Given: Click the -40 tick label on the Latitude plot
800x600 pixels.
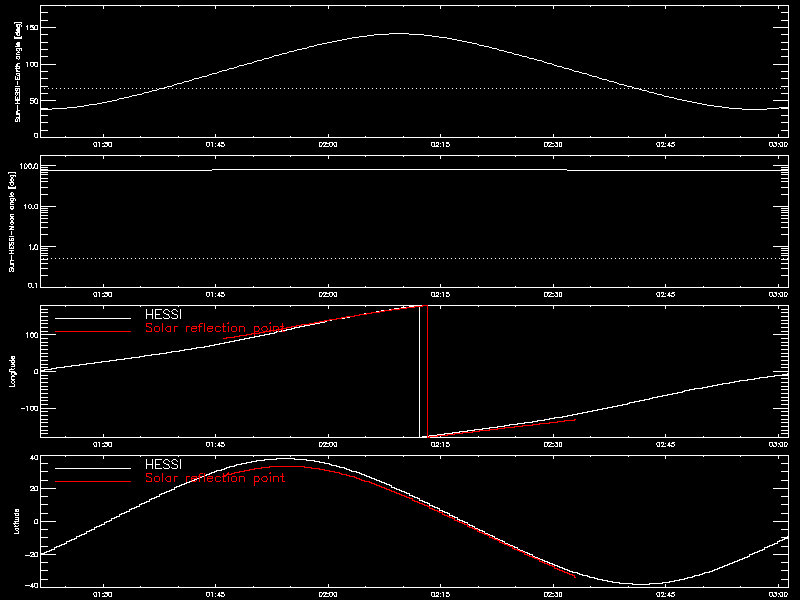Looking at the screenshot, I should (32, 585).
